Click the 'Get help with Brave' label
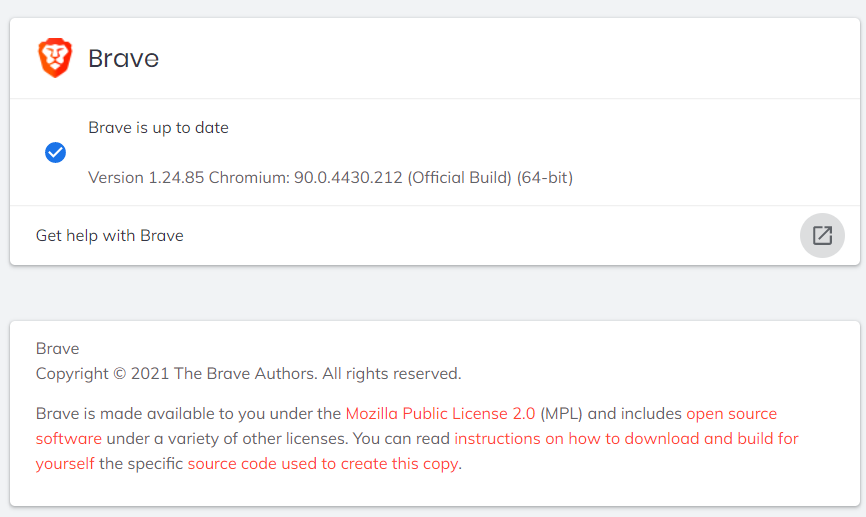 coord(110,236)
